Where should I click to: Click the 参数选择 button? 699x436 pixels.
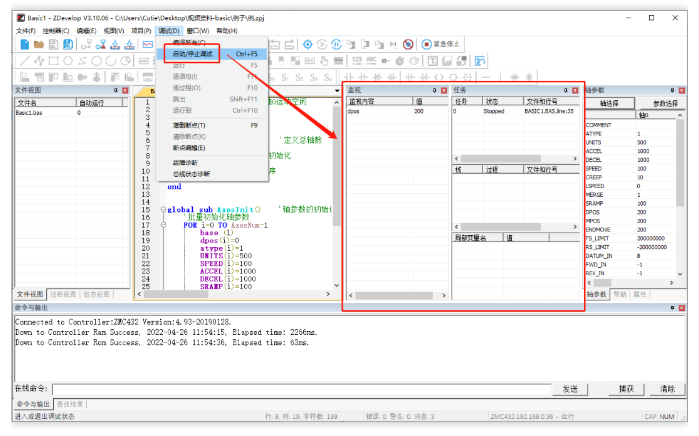pos(665,103)
